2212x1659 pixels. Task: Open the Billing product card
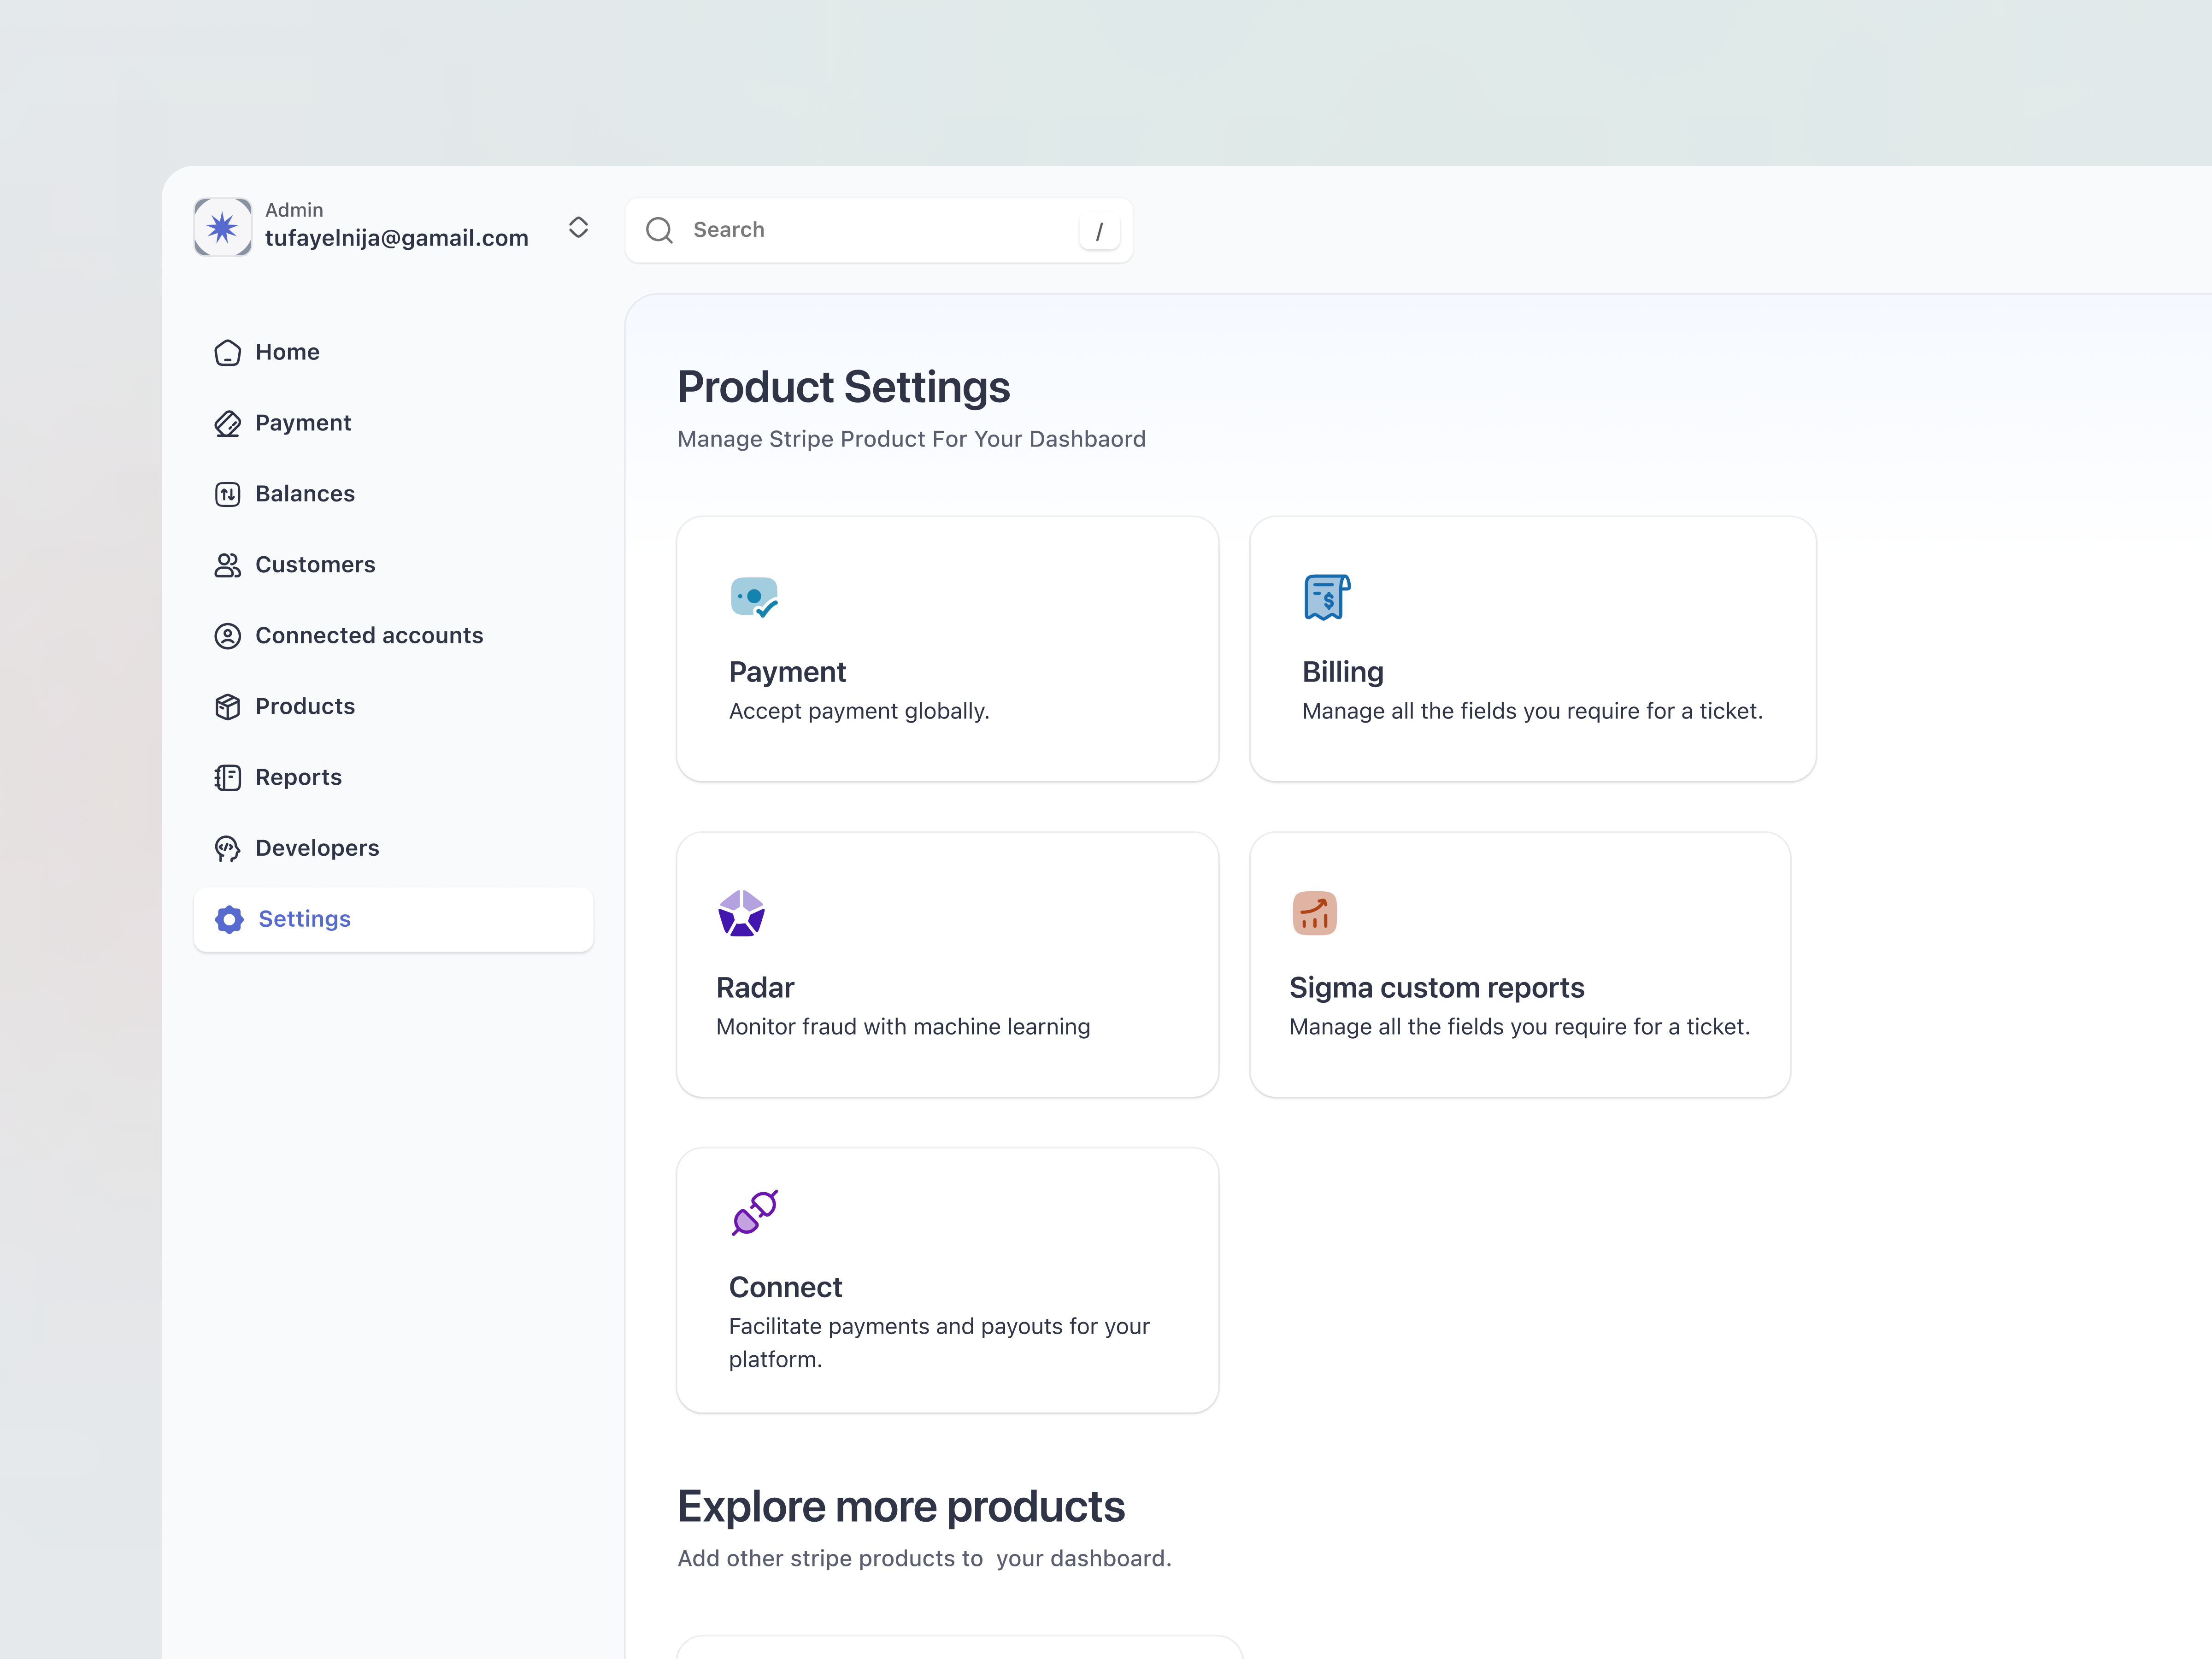[x=1532, y=648]
